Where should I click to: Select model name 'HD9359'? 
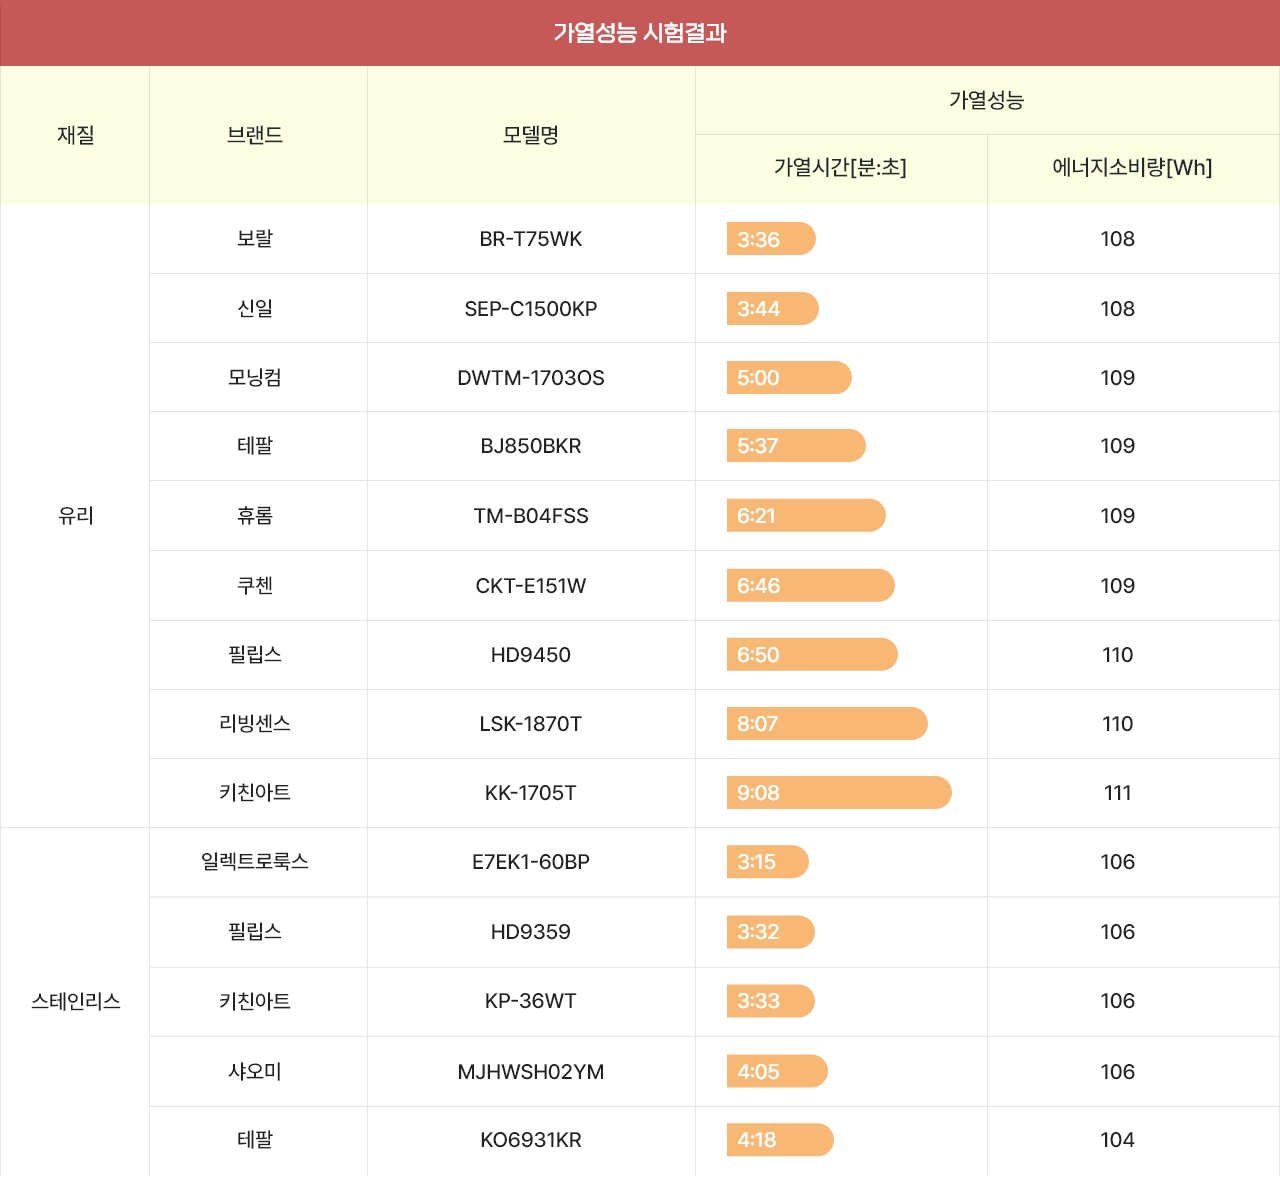531,932
